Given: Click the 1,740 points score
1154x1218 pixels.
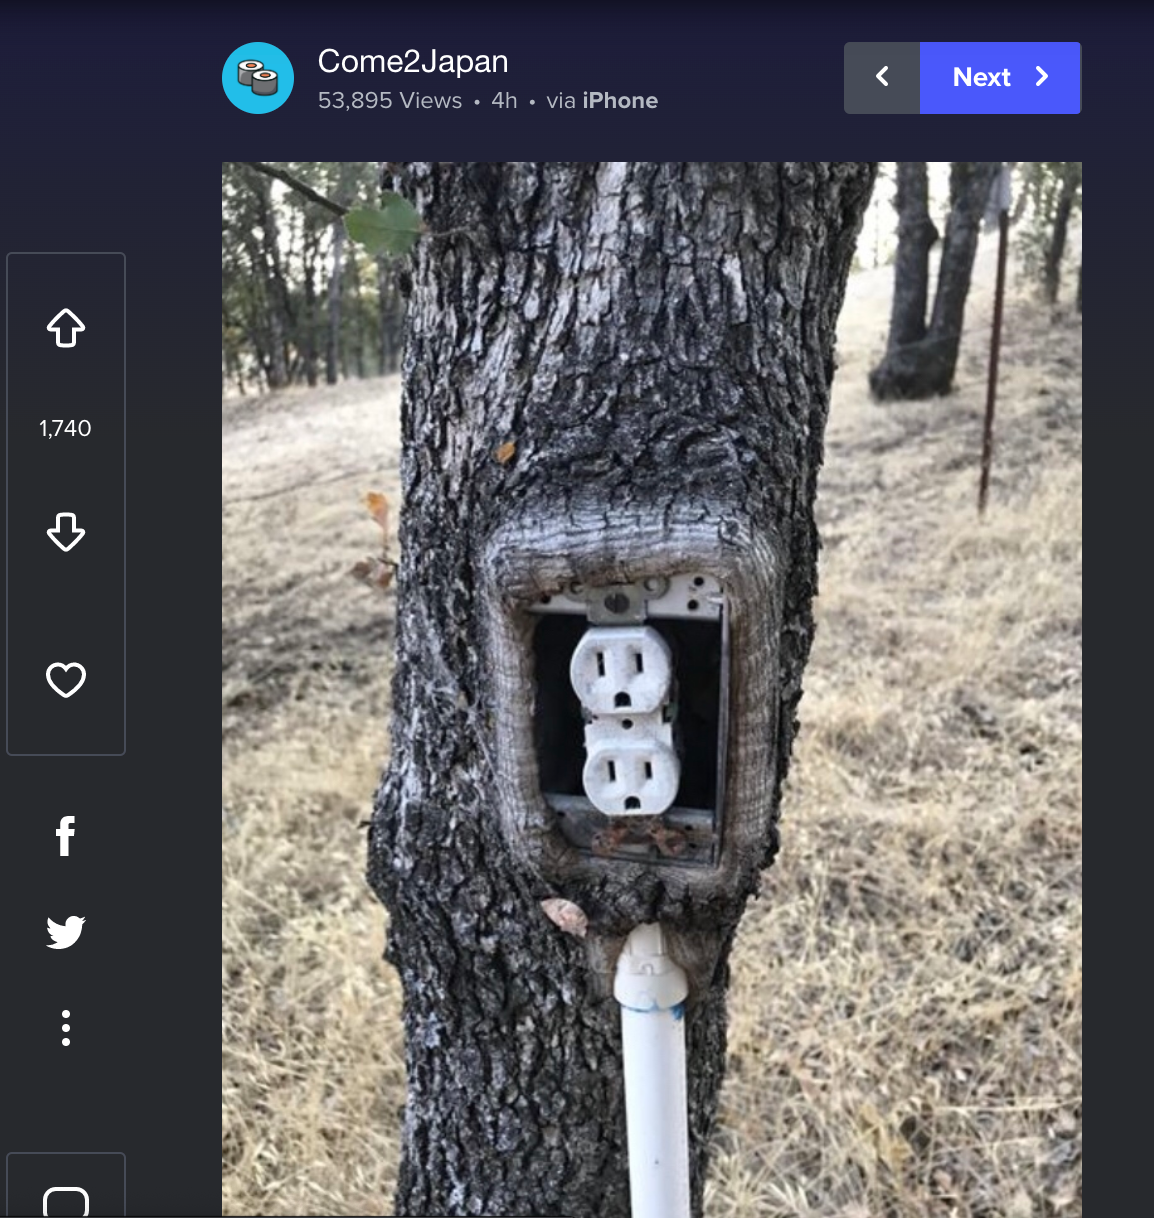Looking at the screenshot, I should (65, 428).
